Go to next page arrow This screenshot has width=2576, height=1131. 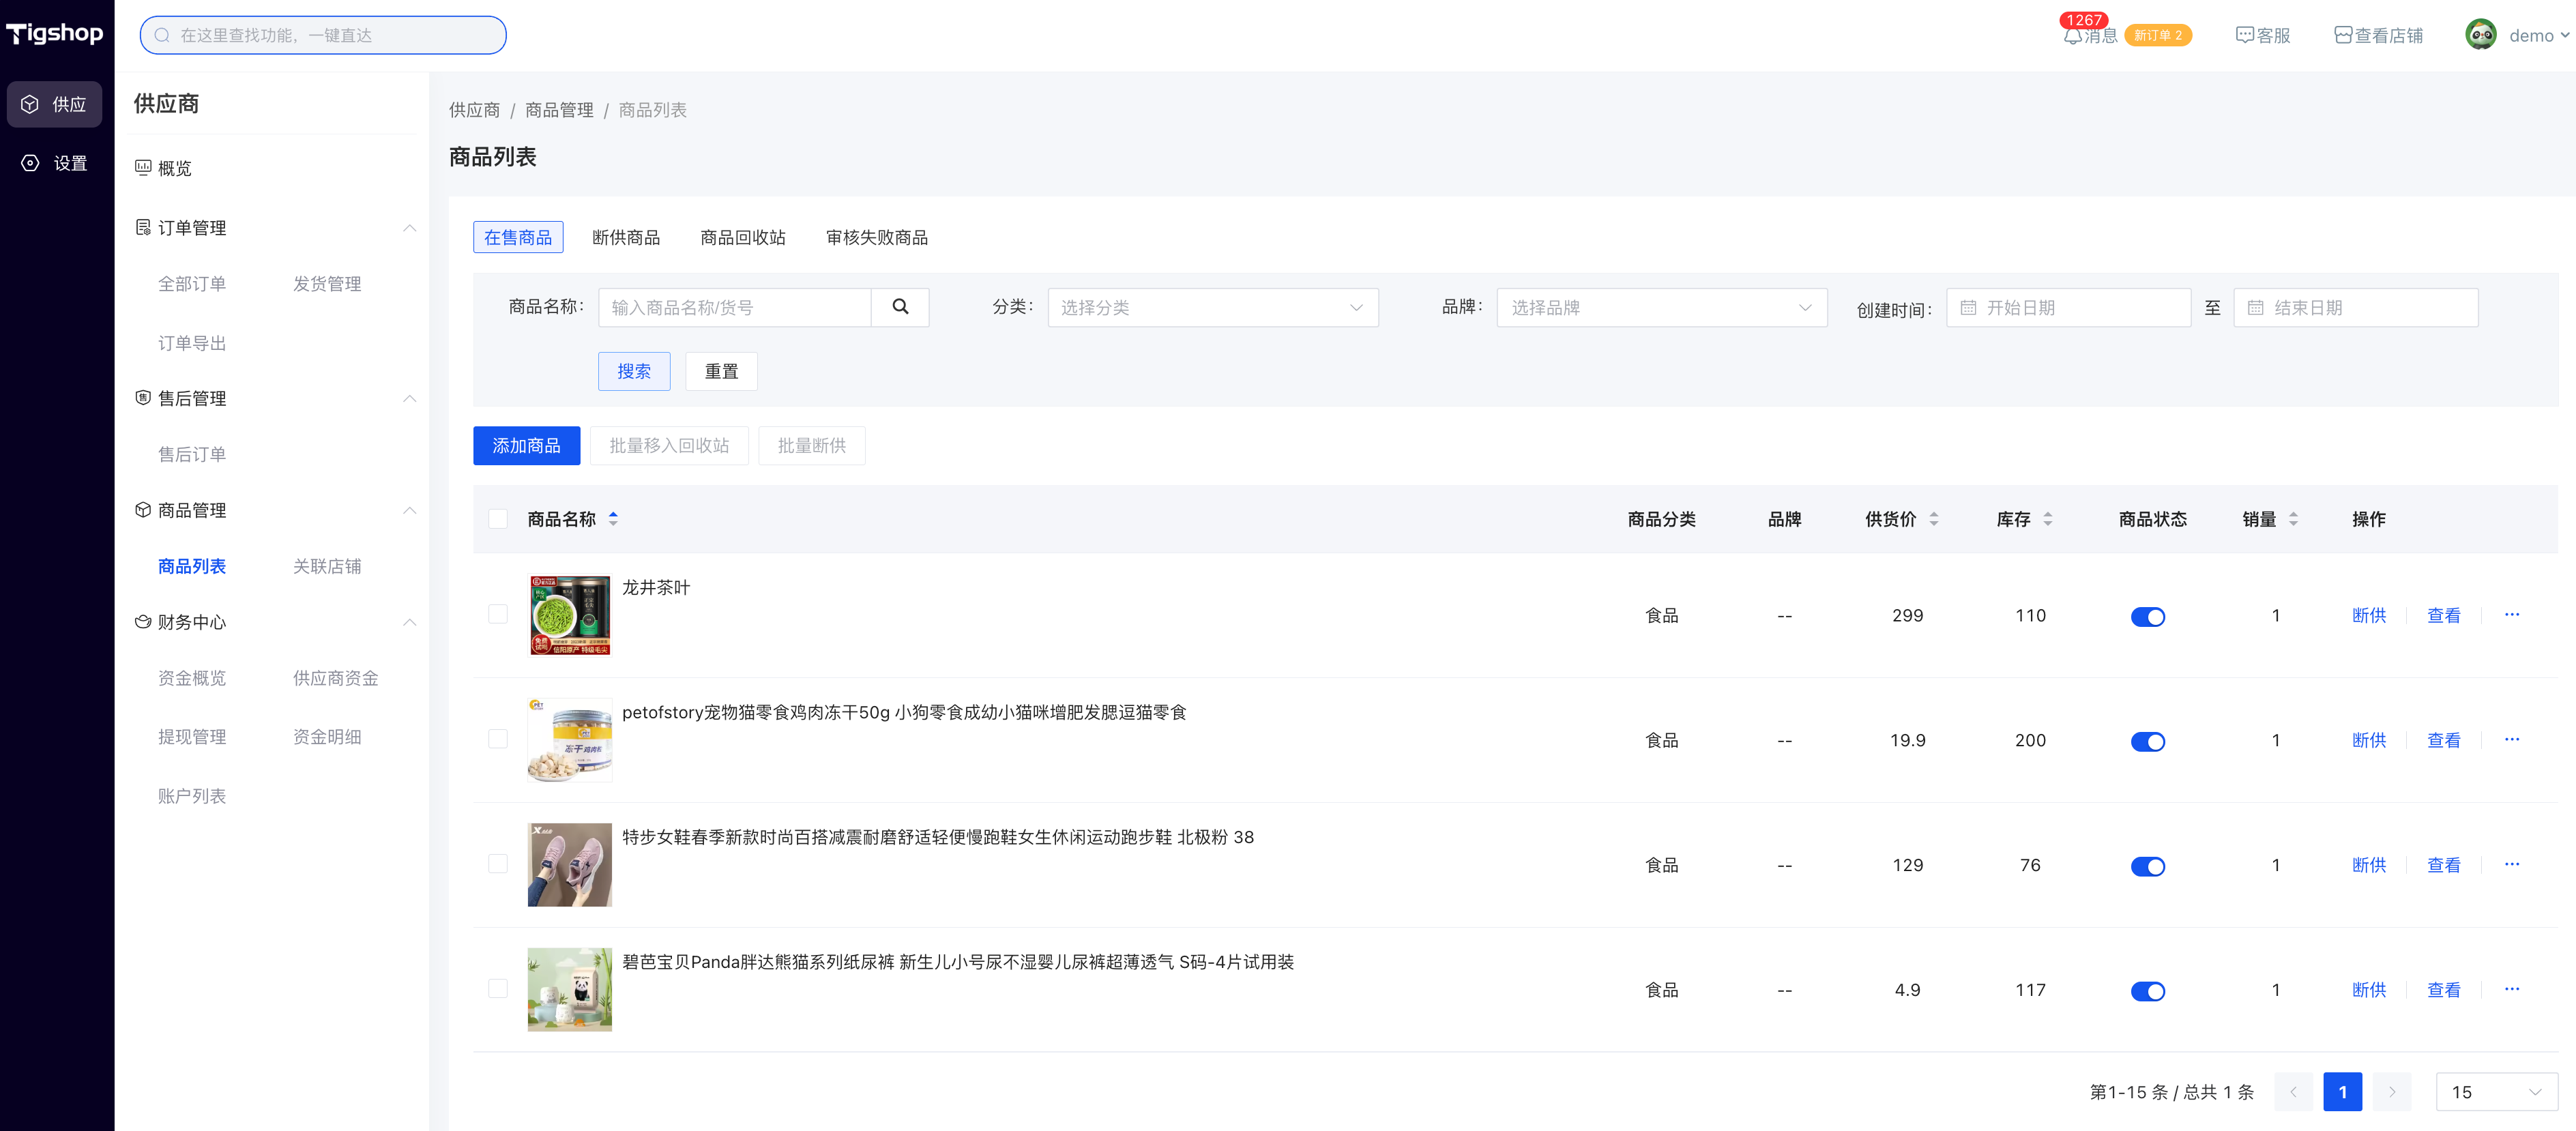click(2391, 1092)
